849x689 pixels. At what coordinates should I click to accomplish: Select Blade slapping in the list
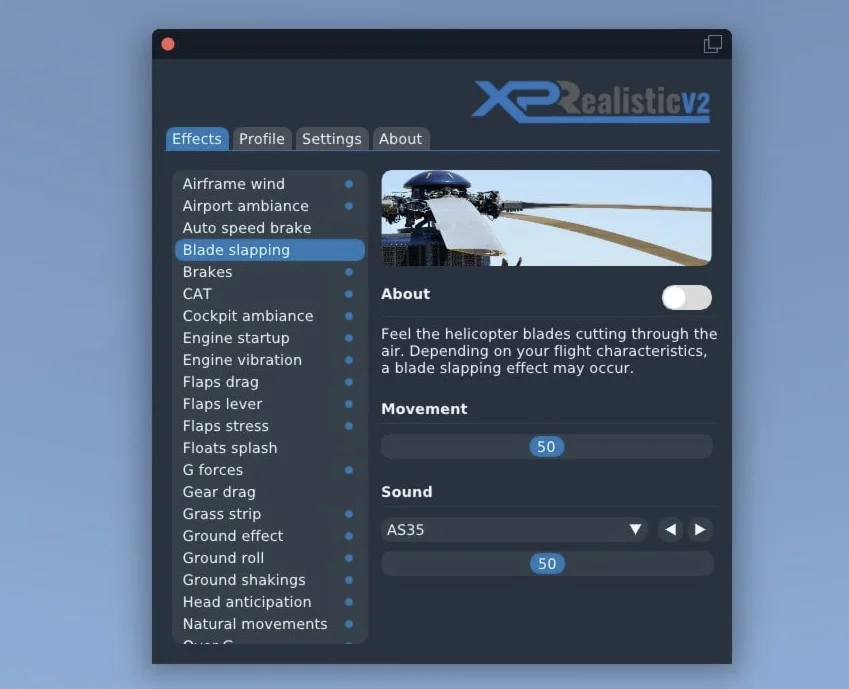tap(270, 250)
